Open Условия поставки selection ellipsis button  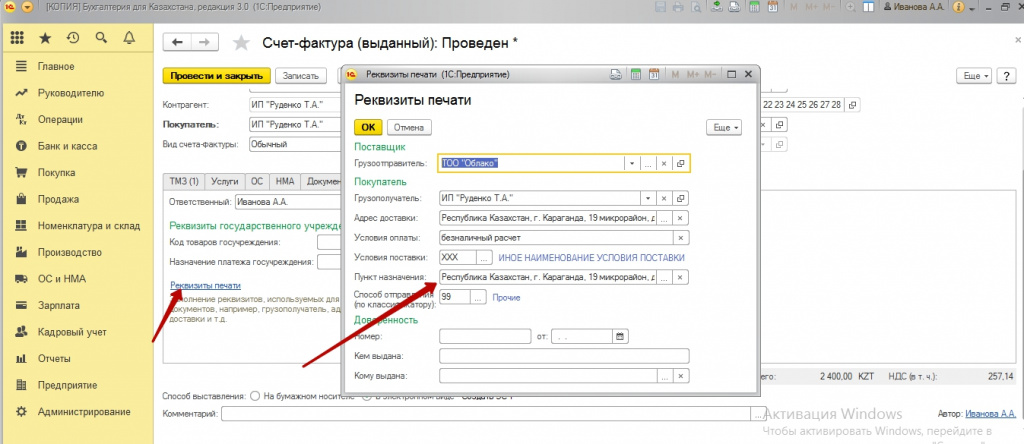pyautogui.click(x=484, y=257)
